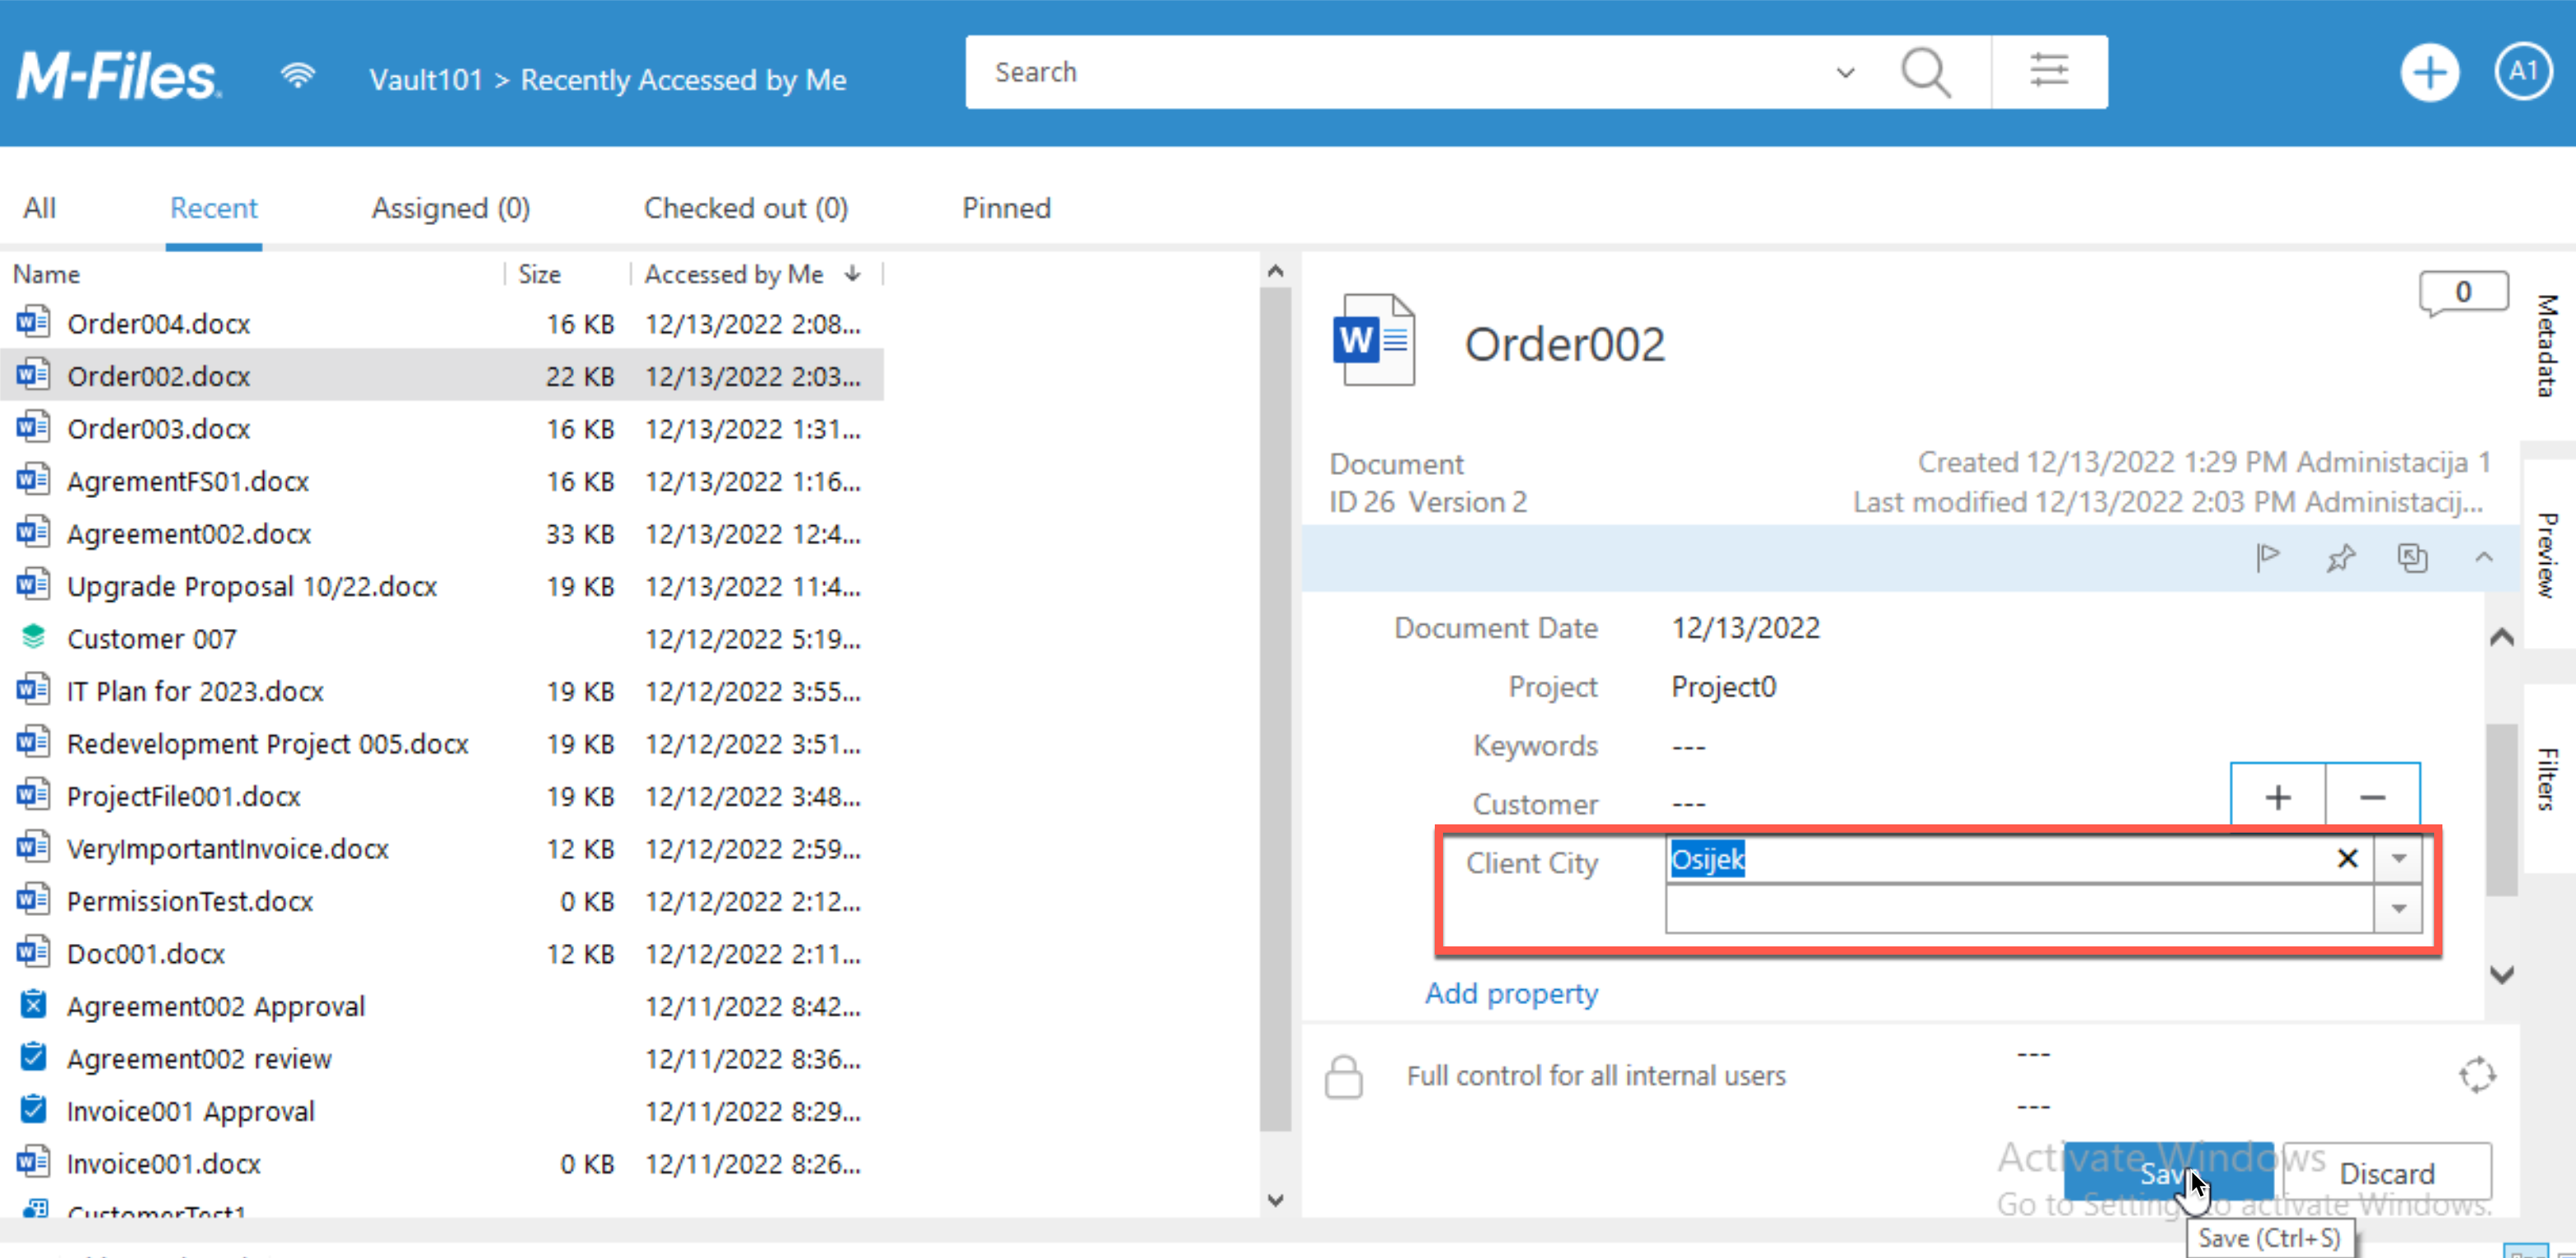Add a Client City value with plus

(2278, 797)
